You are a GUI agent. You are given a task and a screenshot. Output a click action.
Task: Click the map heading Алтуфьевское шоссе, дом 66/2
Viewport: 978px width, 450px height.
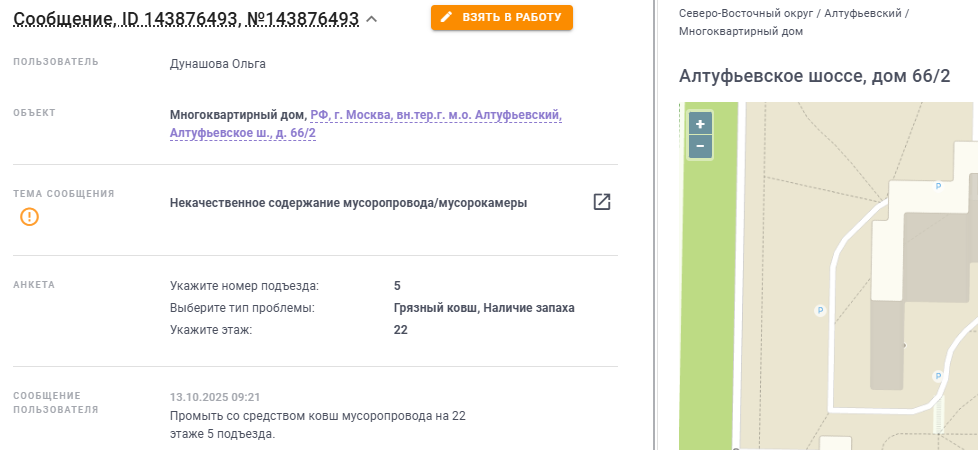814,76
